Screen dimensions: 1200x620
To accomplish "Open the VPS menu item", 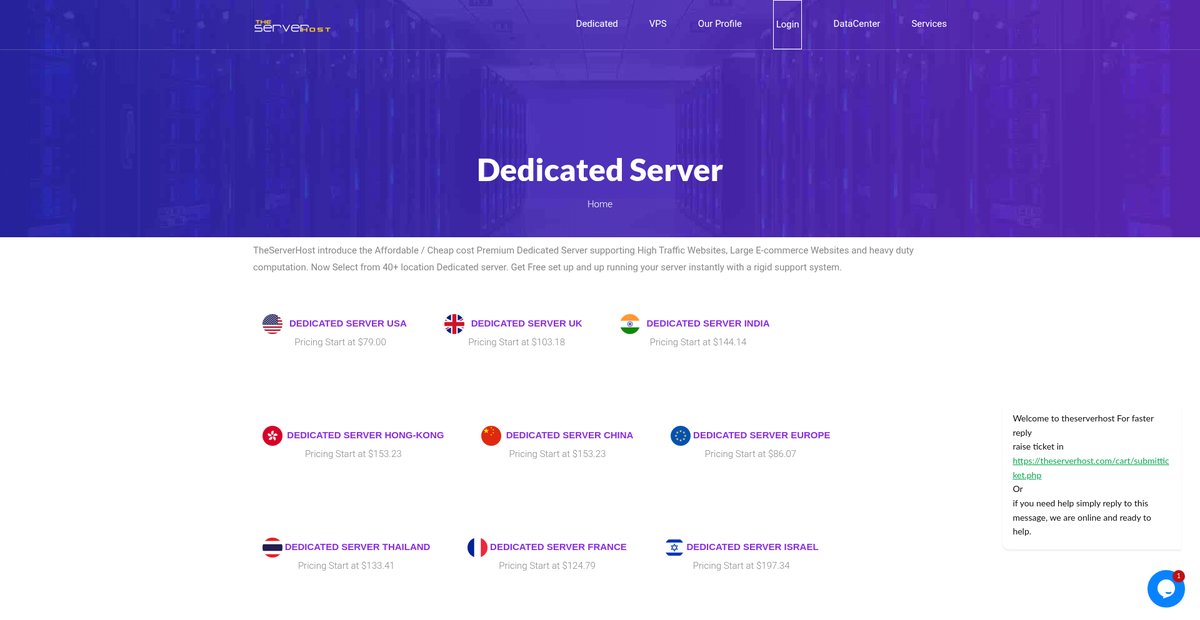I will [x=658, y=24].
